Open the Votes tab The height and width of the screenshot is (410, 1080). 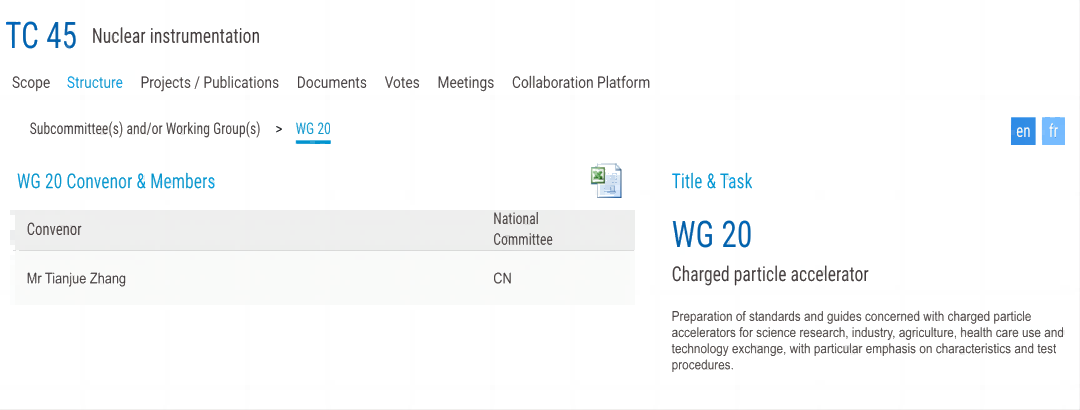pyautogui.click(x=402, y=83)
